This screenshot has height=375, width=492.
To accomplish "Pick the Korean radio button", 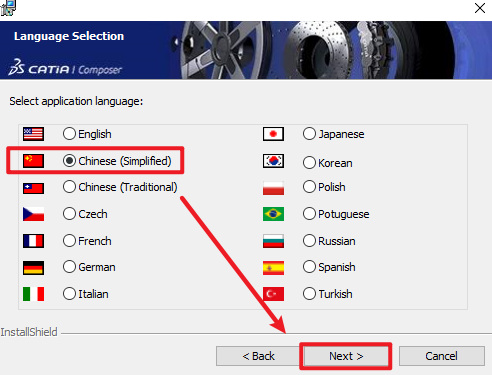I will point(328,163).
